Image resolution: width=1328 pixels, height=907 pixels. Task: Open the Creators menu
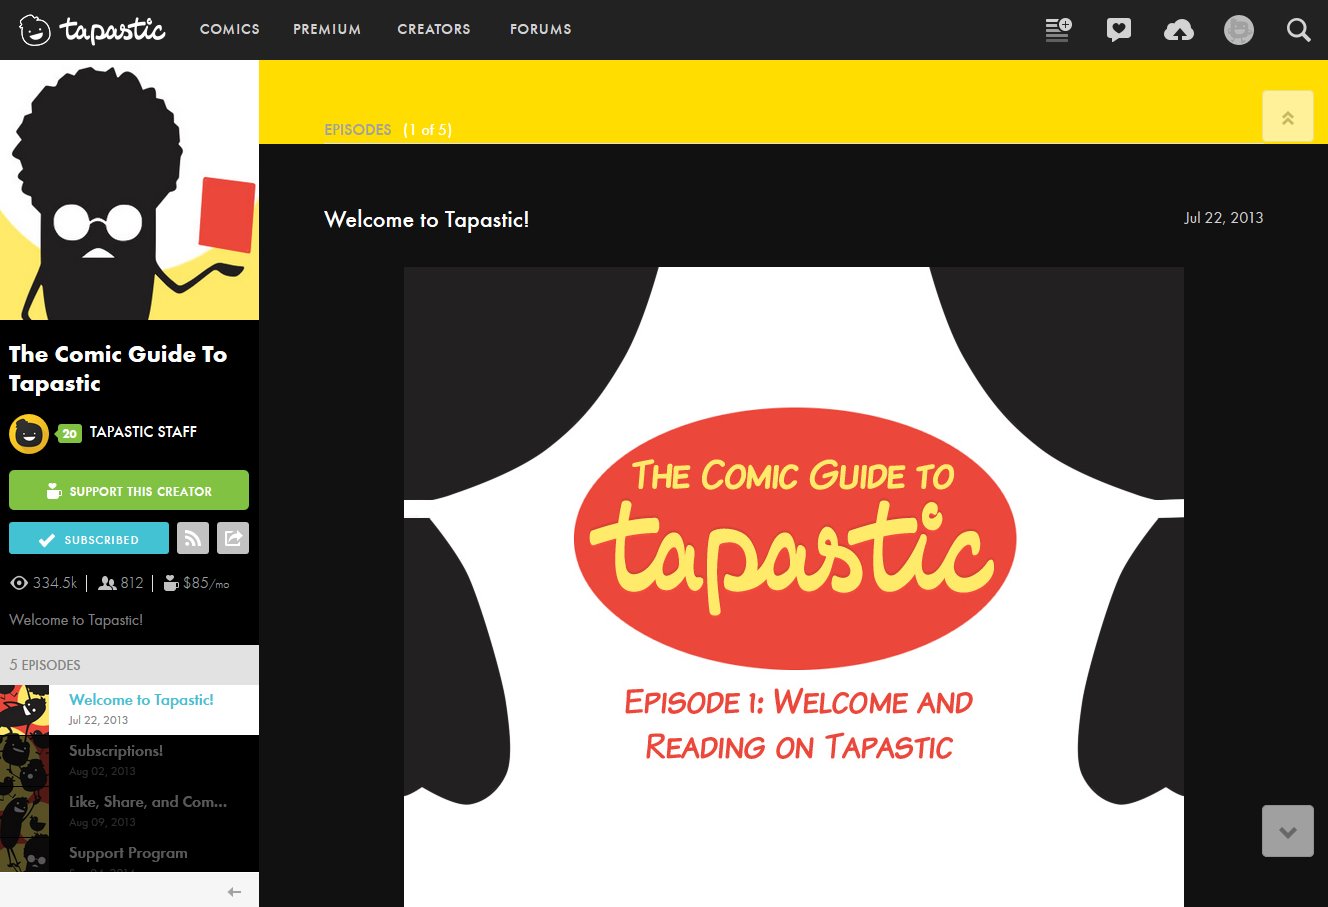point(434,29)
